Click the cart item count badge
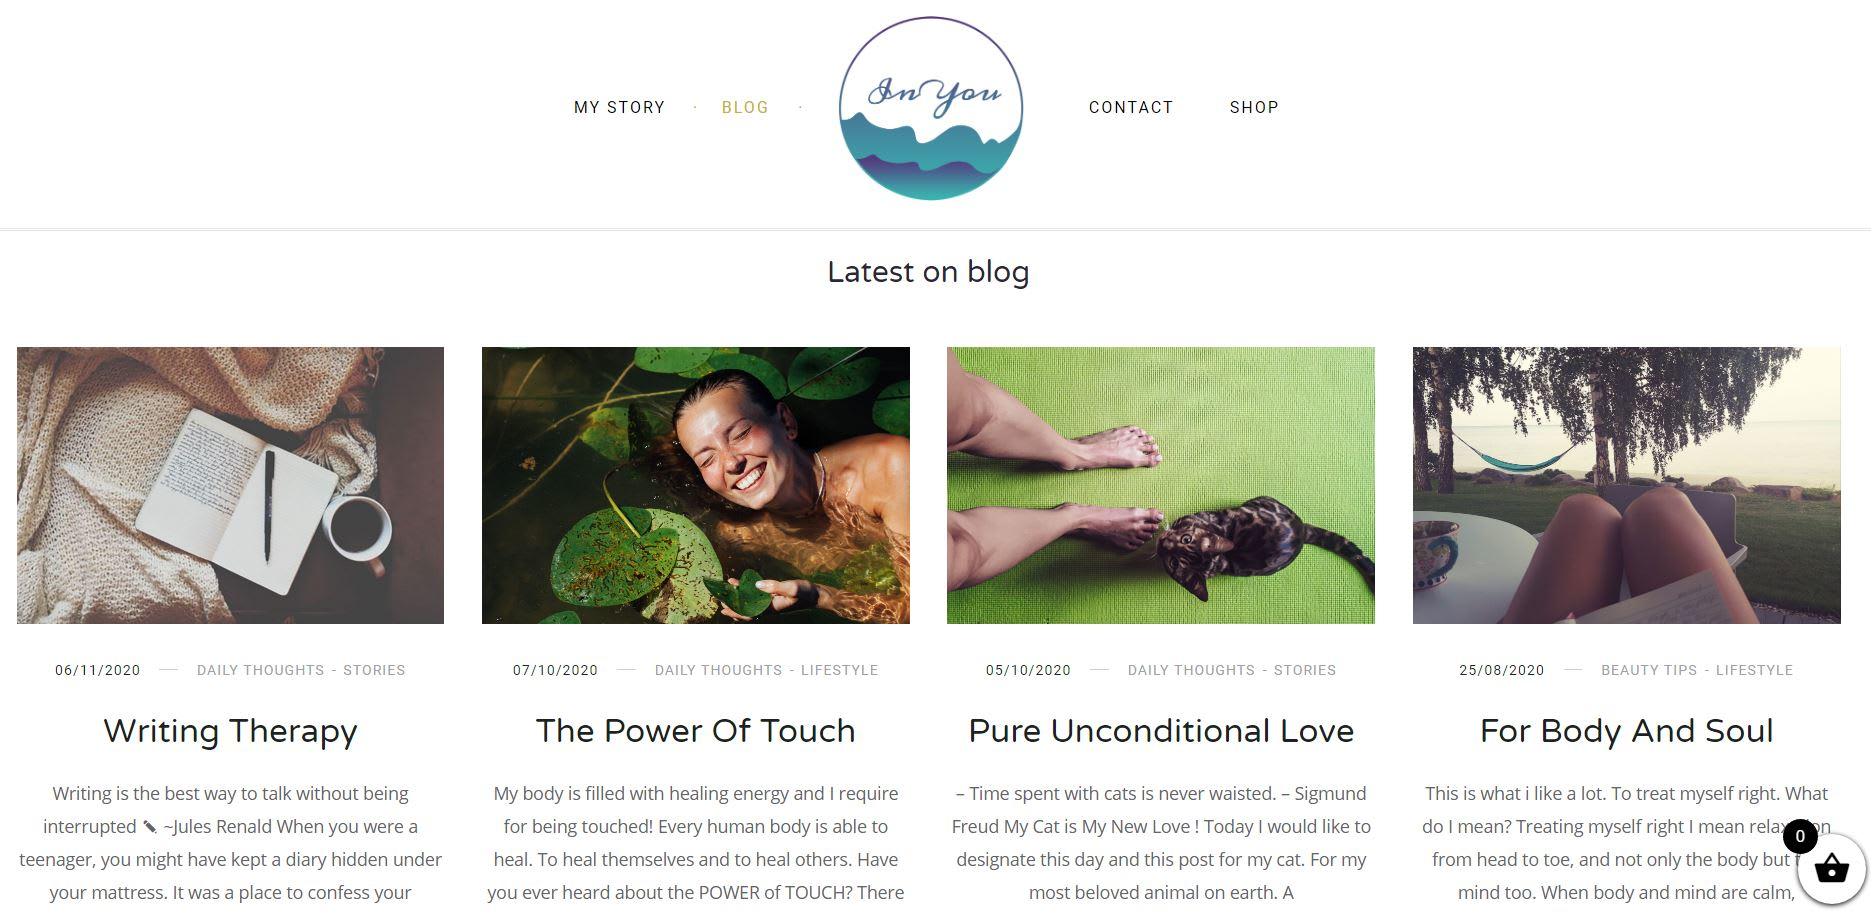 point(1800,836)
